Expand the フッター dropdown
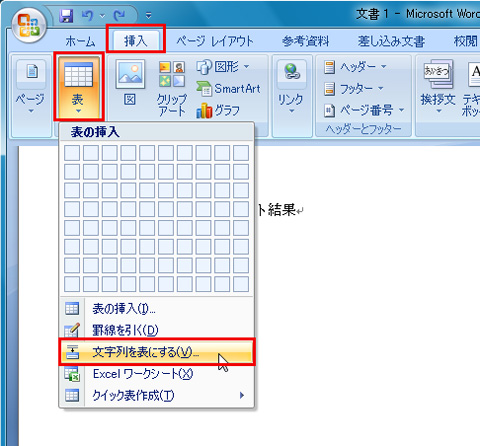Screen dimensions: 480x446 click(x=353, y=89)
